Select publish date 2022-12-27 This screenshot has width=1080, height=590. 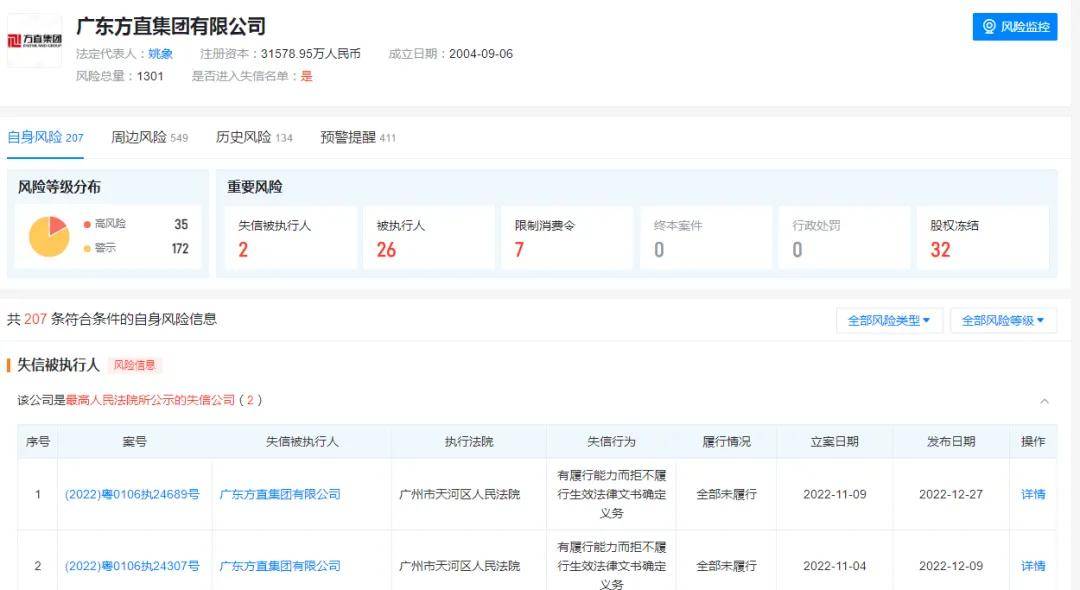pyautogui.click(x=951, y=494)
